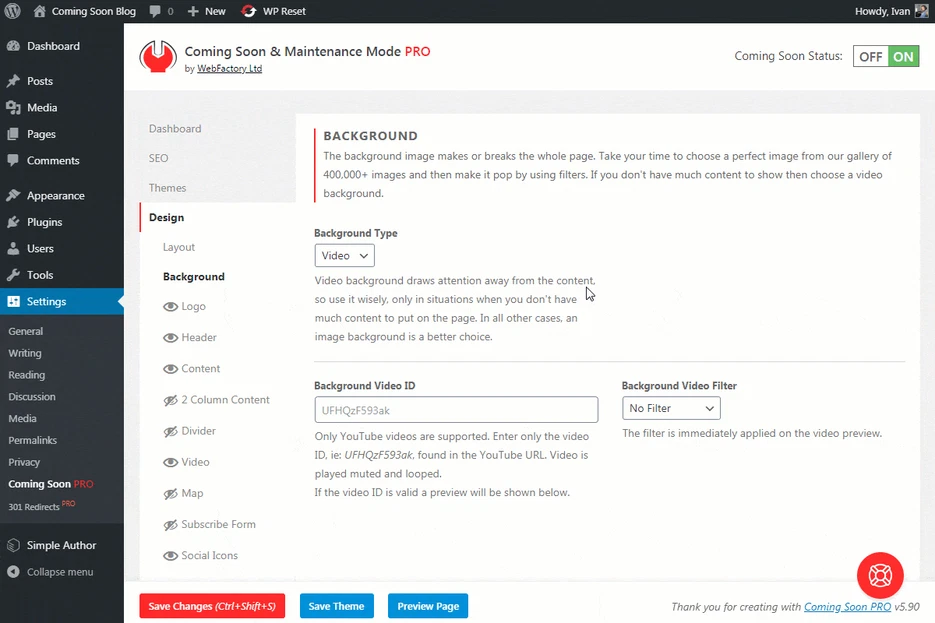Switch Coming Soon Status to OFF

pyautogui.click(x=871, y=57)
